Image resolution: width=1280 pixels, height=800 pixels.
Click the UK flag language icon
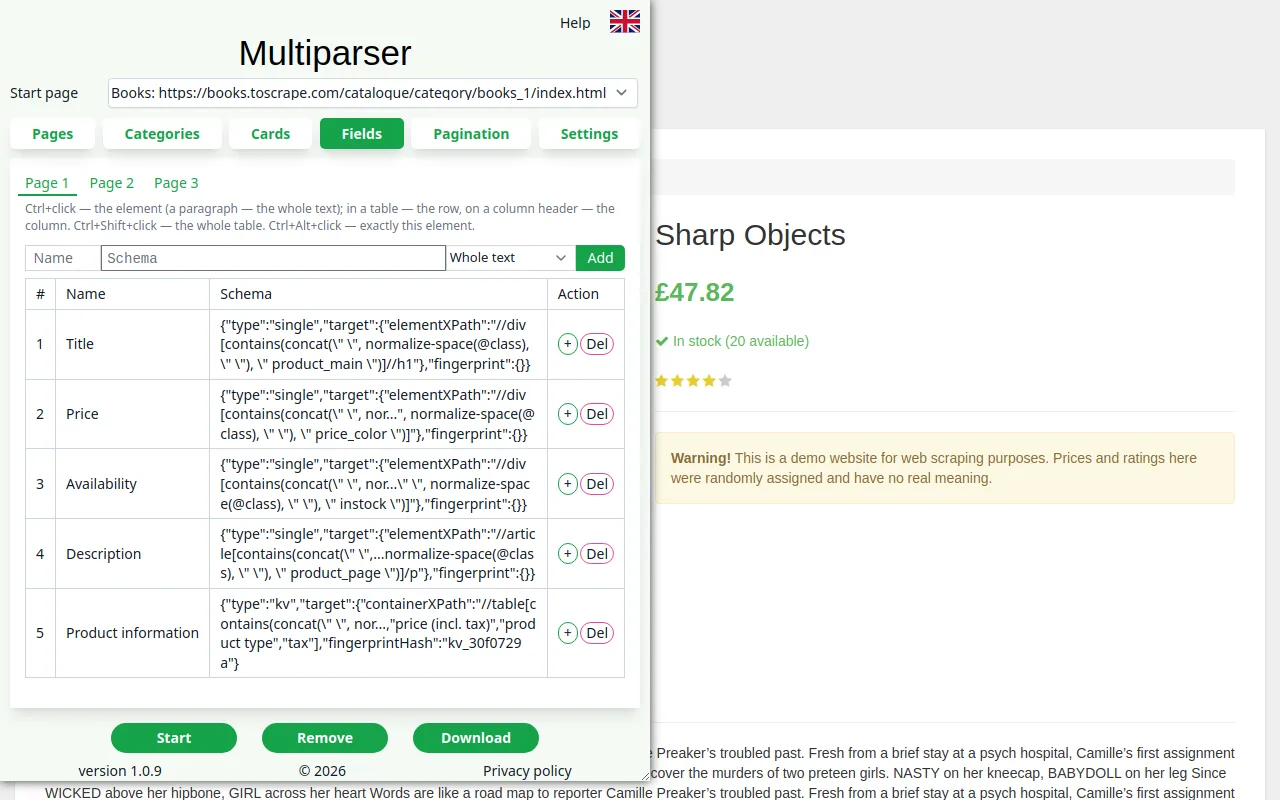point(625,22)
